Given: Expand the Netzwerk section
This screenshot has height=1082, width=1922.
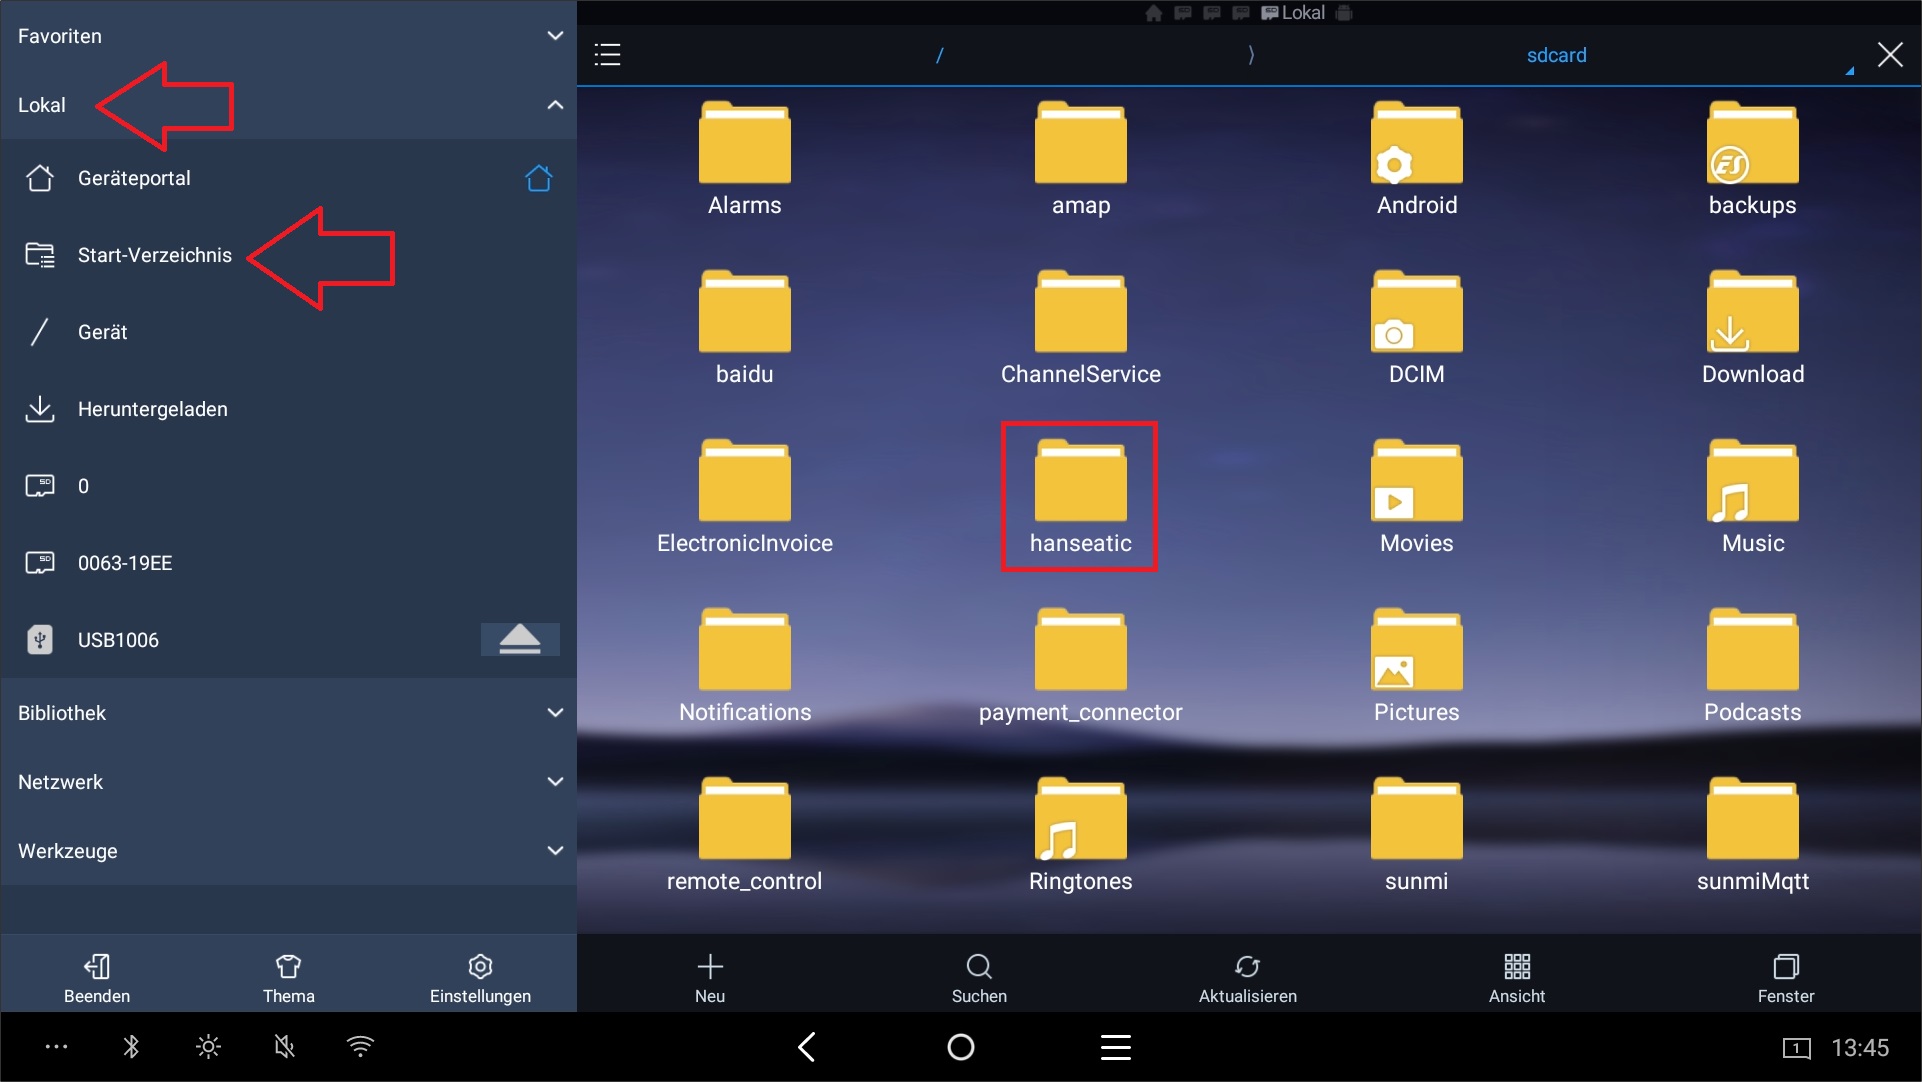Looking at the screenshot, I should [555, 782].
